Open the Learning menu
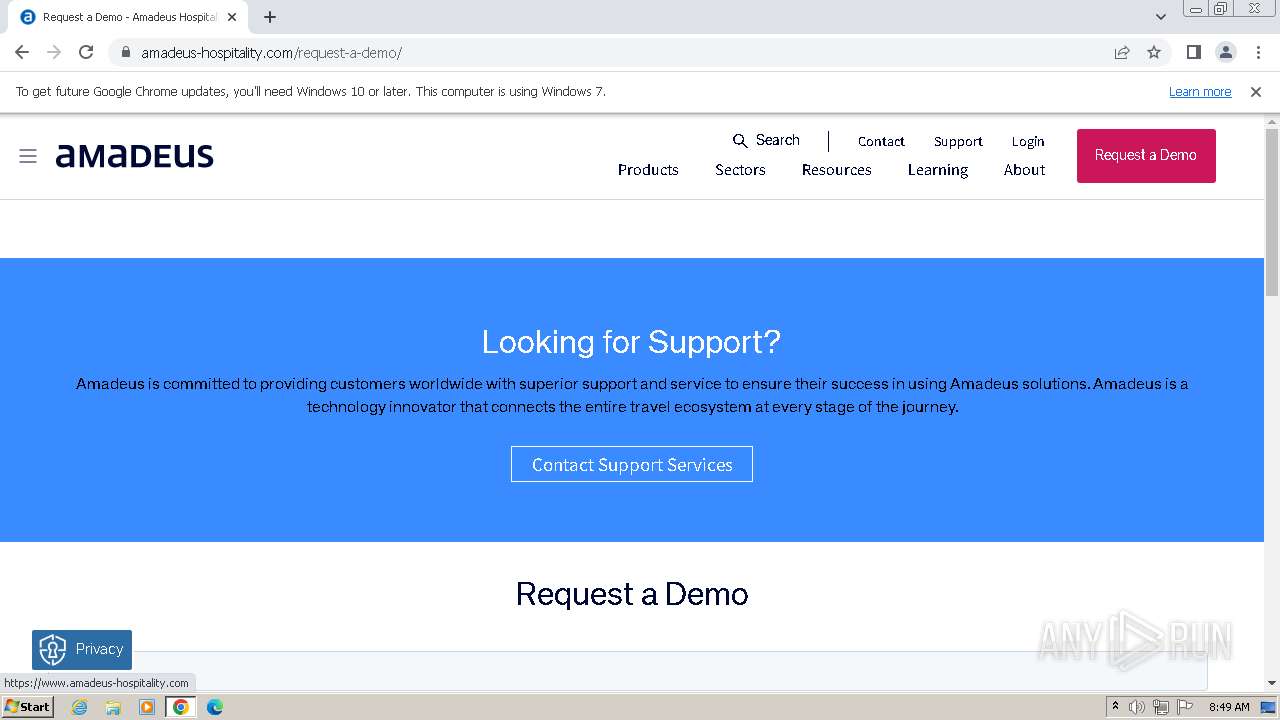 tap(938, 170)
